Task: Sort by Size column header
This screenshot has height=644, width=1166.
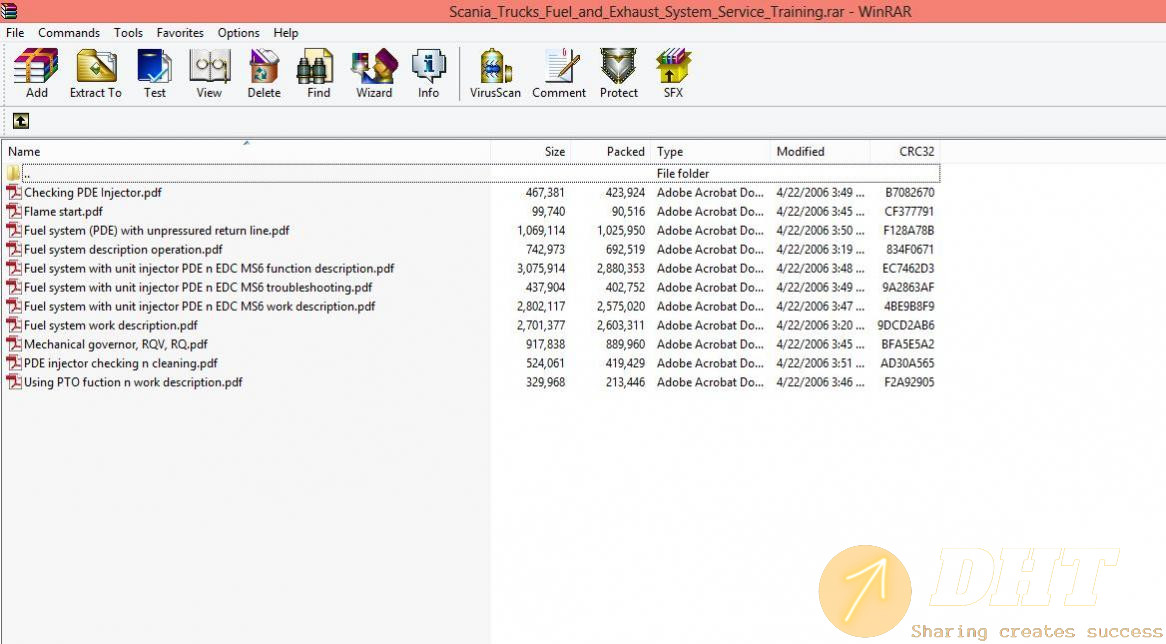Action: [530, 152]
